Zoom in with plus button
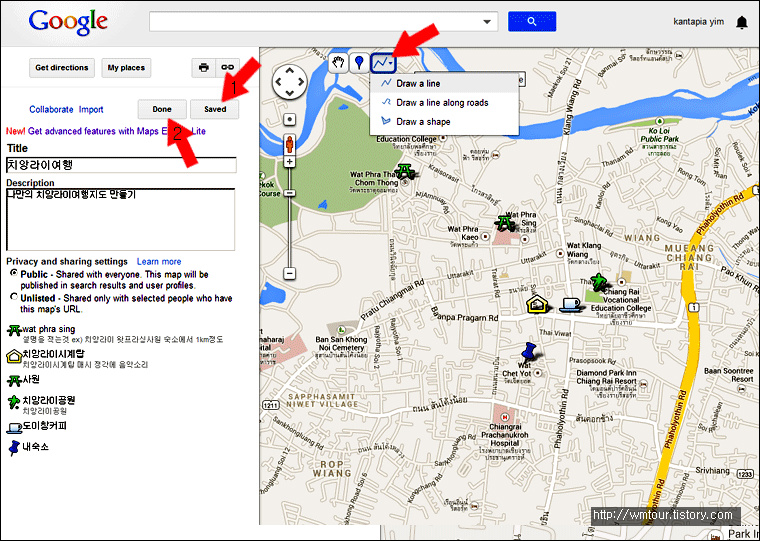Viewport: 760px width, 541px height. pos(289,161)
